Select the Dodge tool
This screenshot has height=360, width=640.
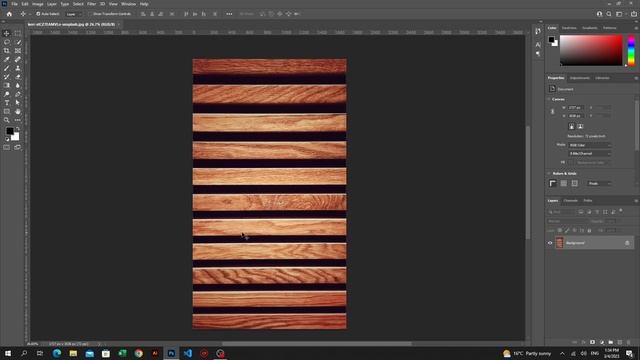(x=7, y=94)
